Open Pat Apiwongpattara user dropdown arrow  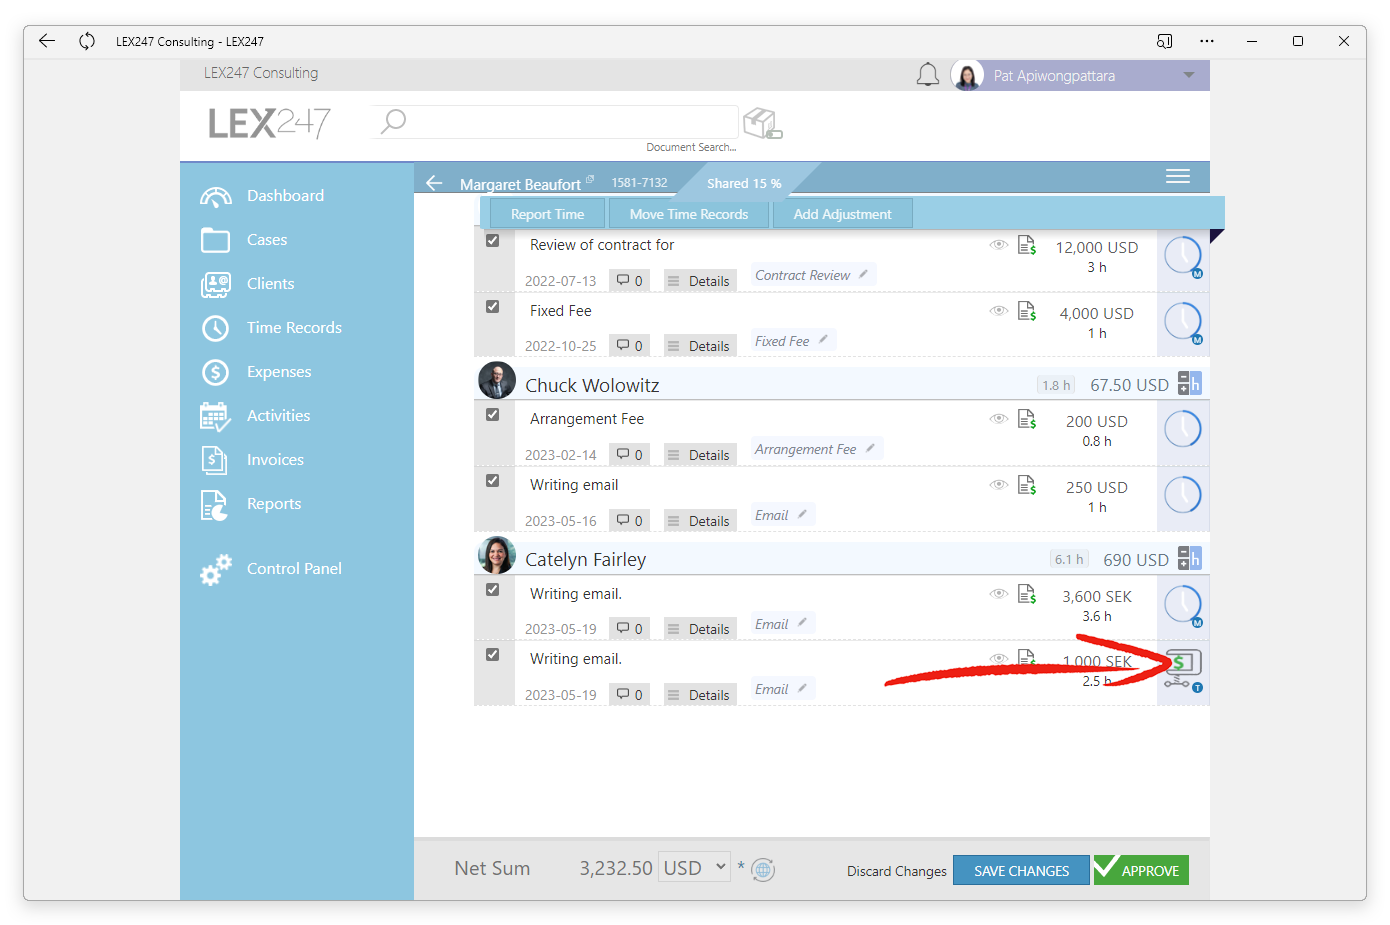tap(1189, 75)
